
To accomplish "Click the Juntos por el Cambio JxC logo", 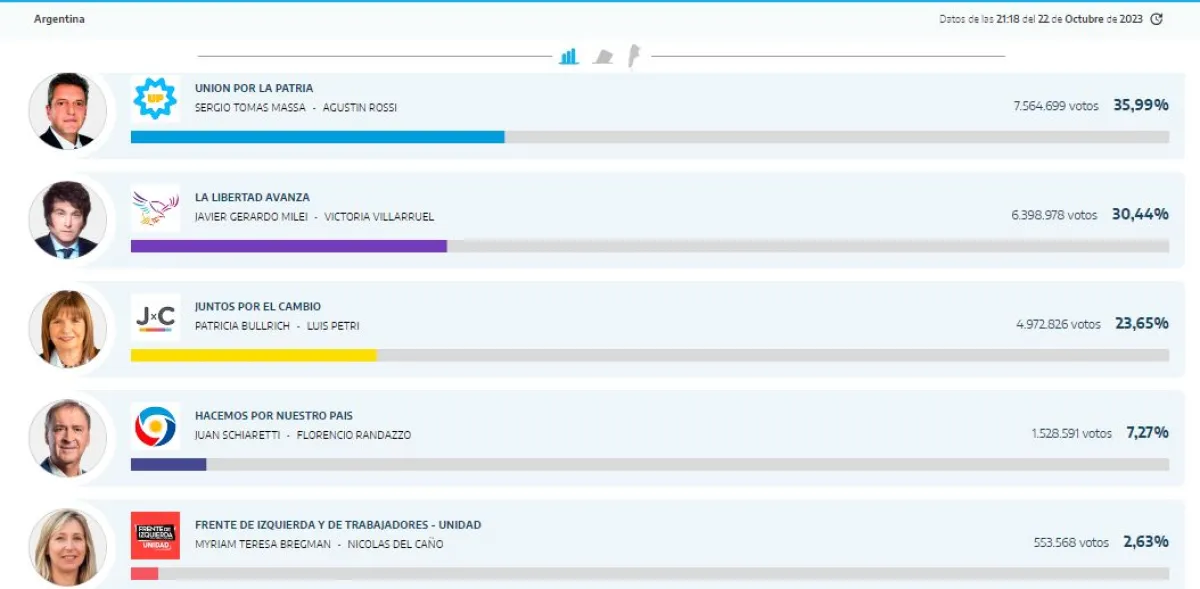I will click(155, 317).
